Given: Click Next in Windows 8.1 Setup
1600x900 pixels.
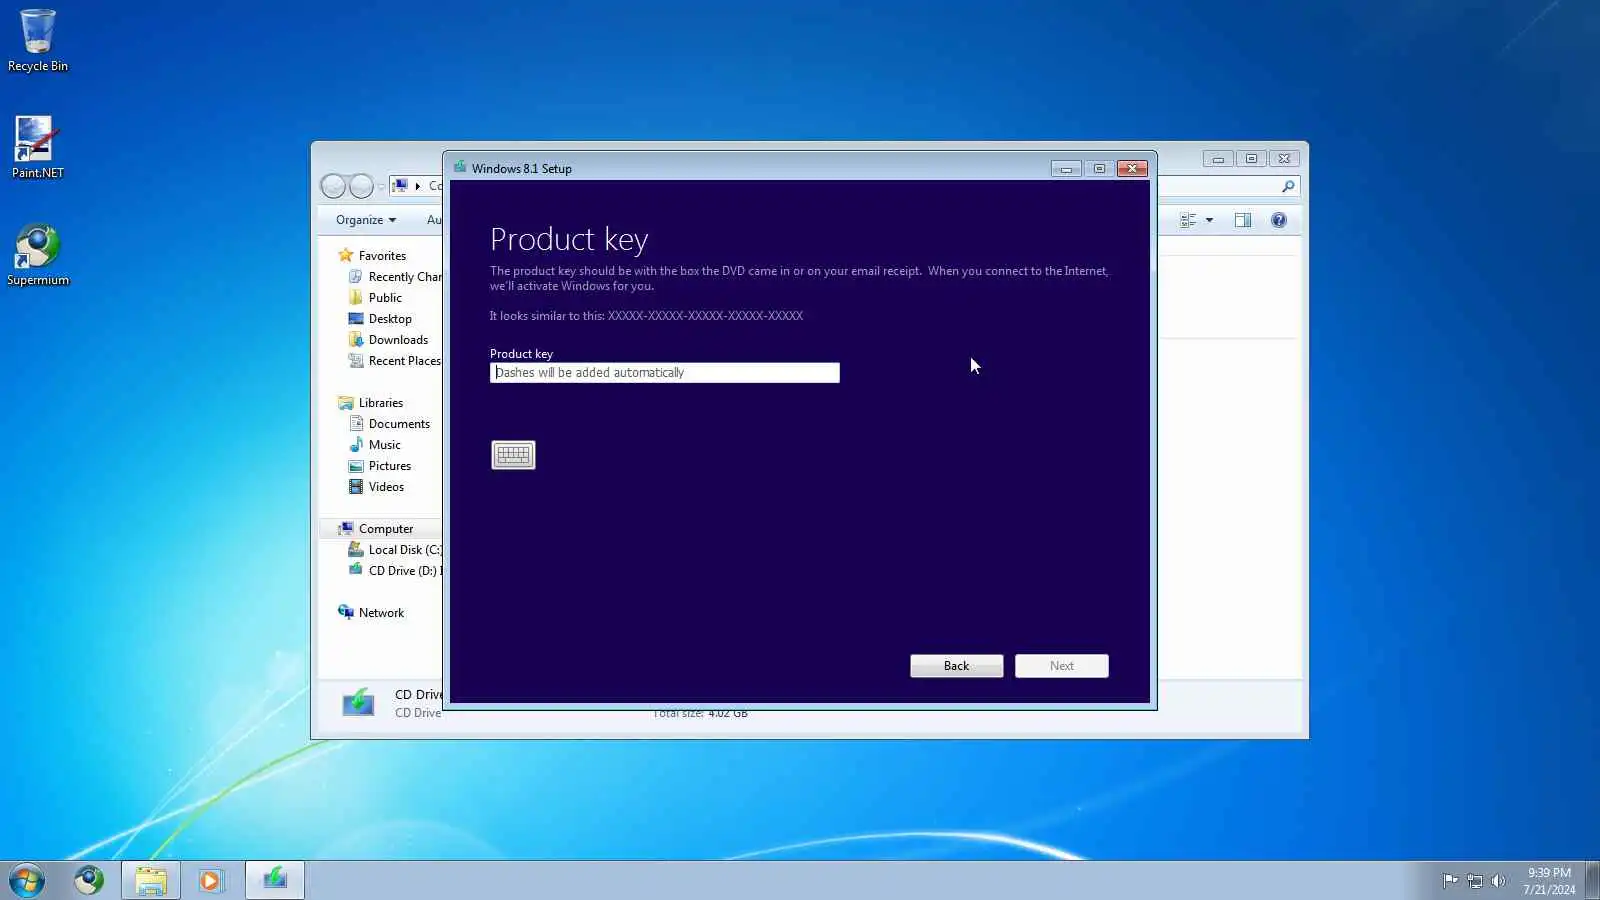Looking at the screenshot, I should tap(1061, 666).
